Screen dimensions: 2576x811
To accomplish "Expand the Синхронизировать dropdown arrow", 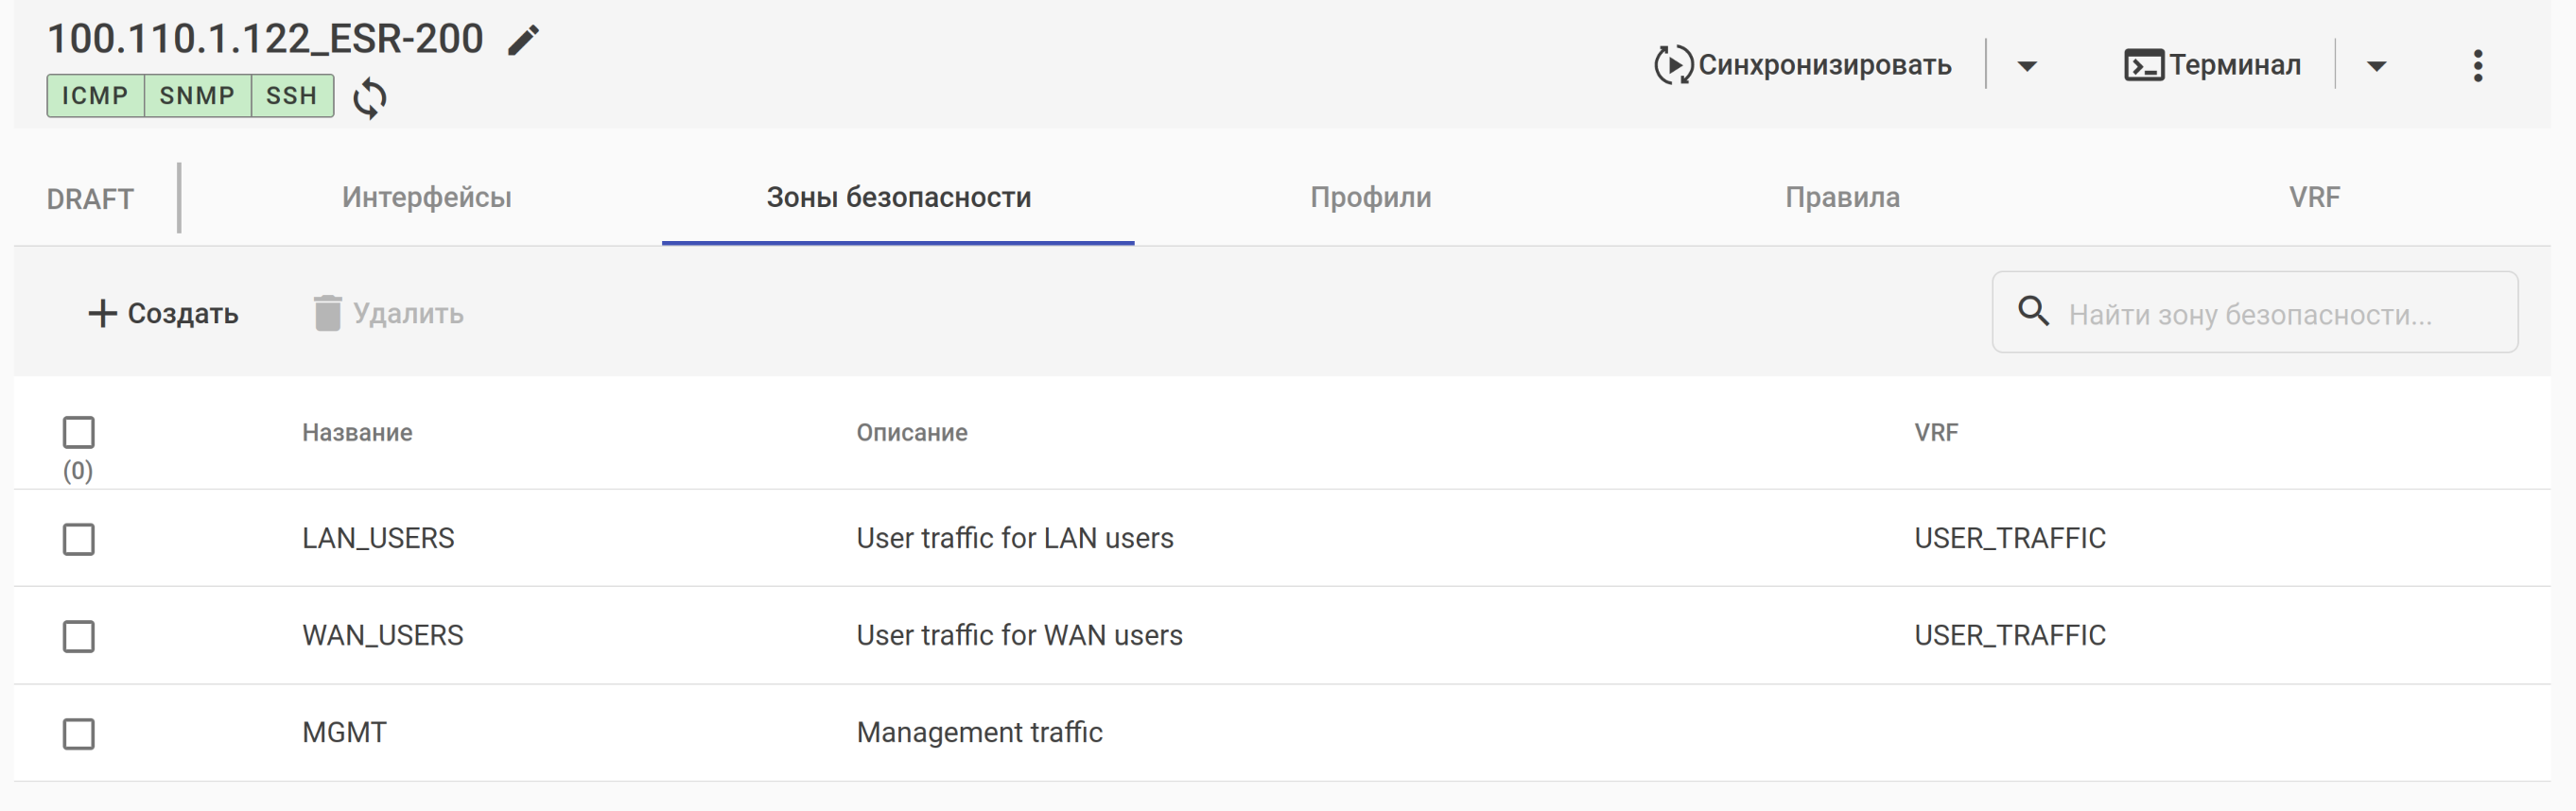I will click(x=2027, y=67).
